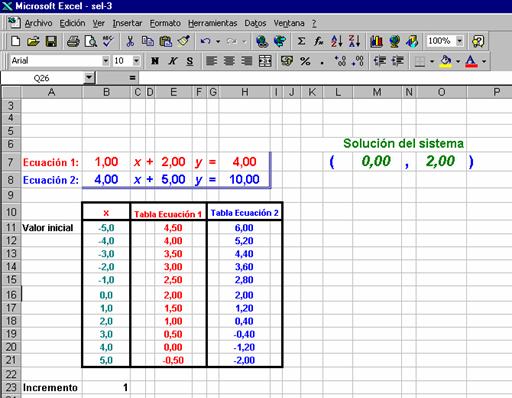Image resolution: width=512 pixels, height=398 pixels.
Task: Toggle underline formatting with S button
Action: point(190,61)
